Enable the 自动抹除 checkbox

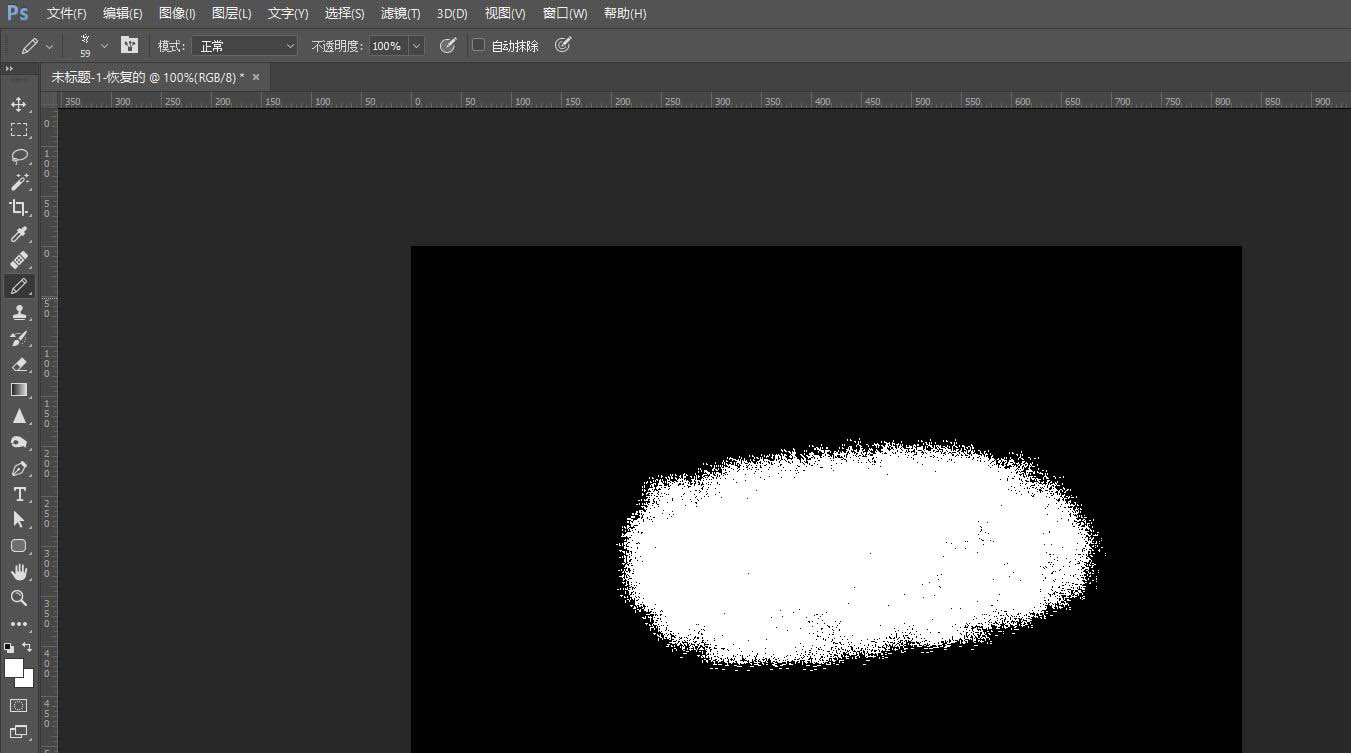[x=478, y=46]
